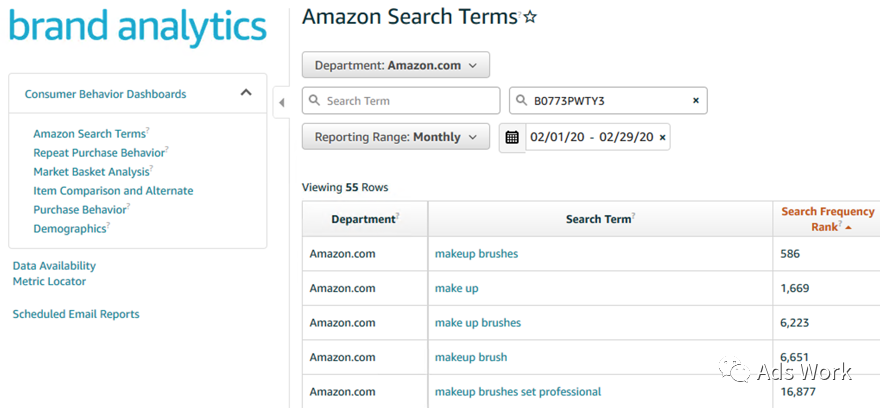Collapse the left sidebar panel arrow
This screenshot has height=408, width=880.
281,101
